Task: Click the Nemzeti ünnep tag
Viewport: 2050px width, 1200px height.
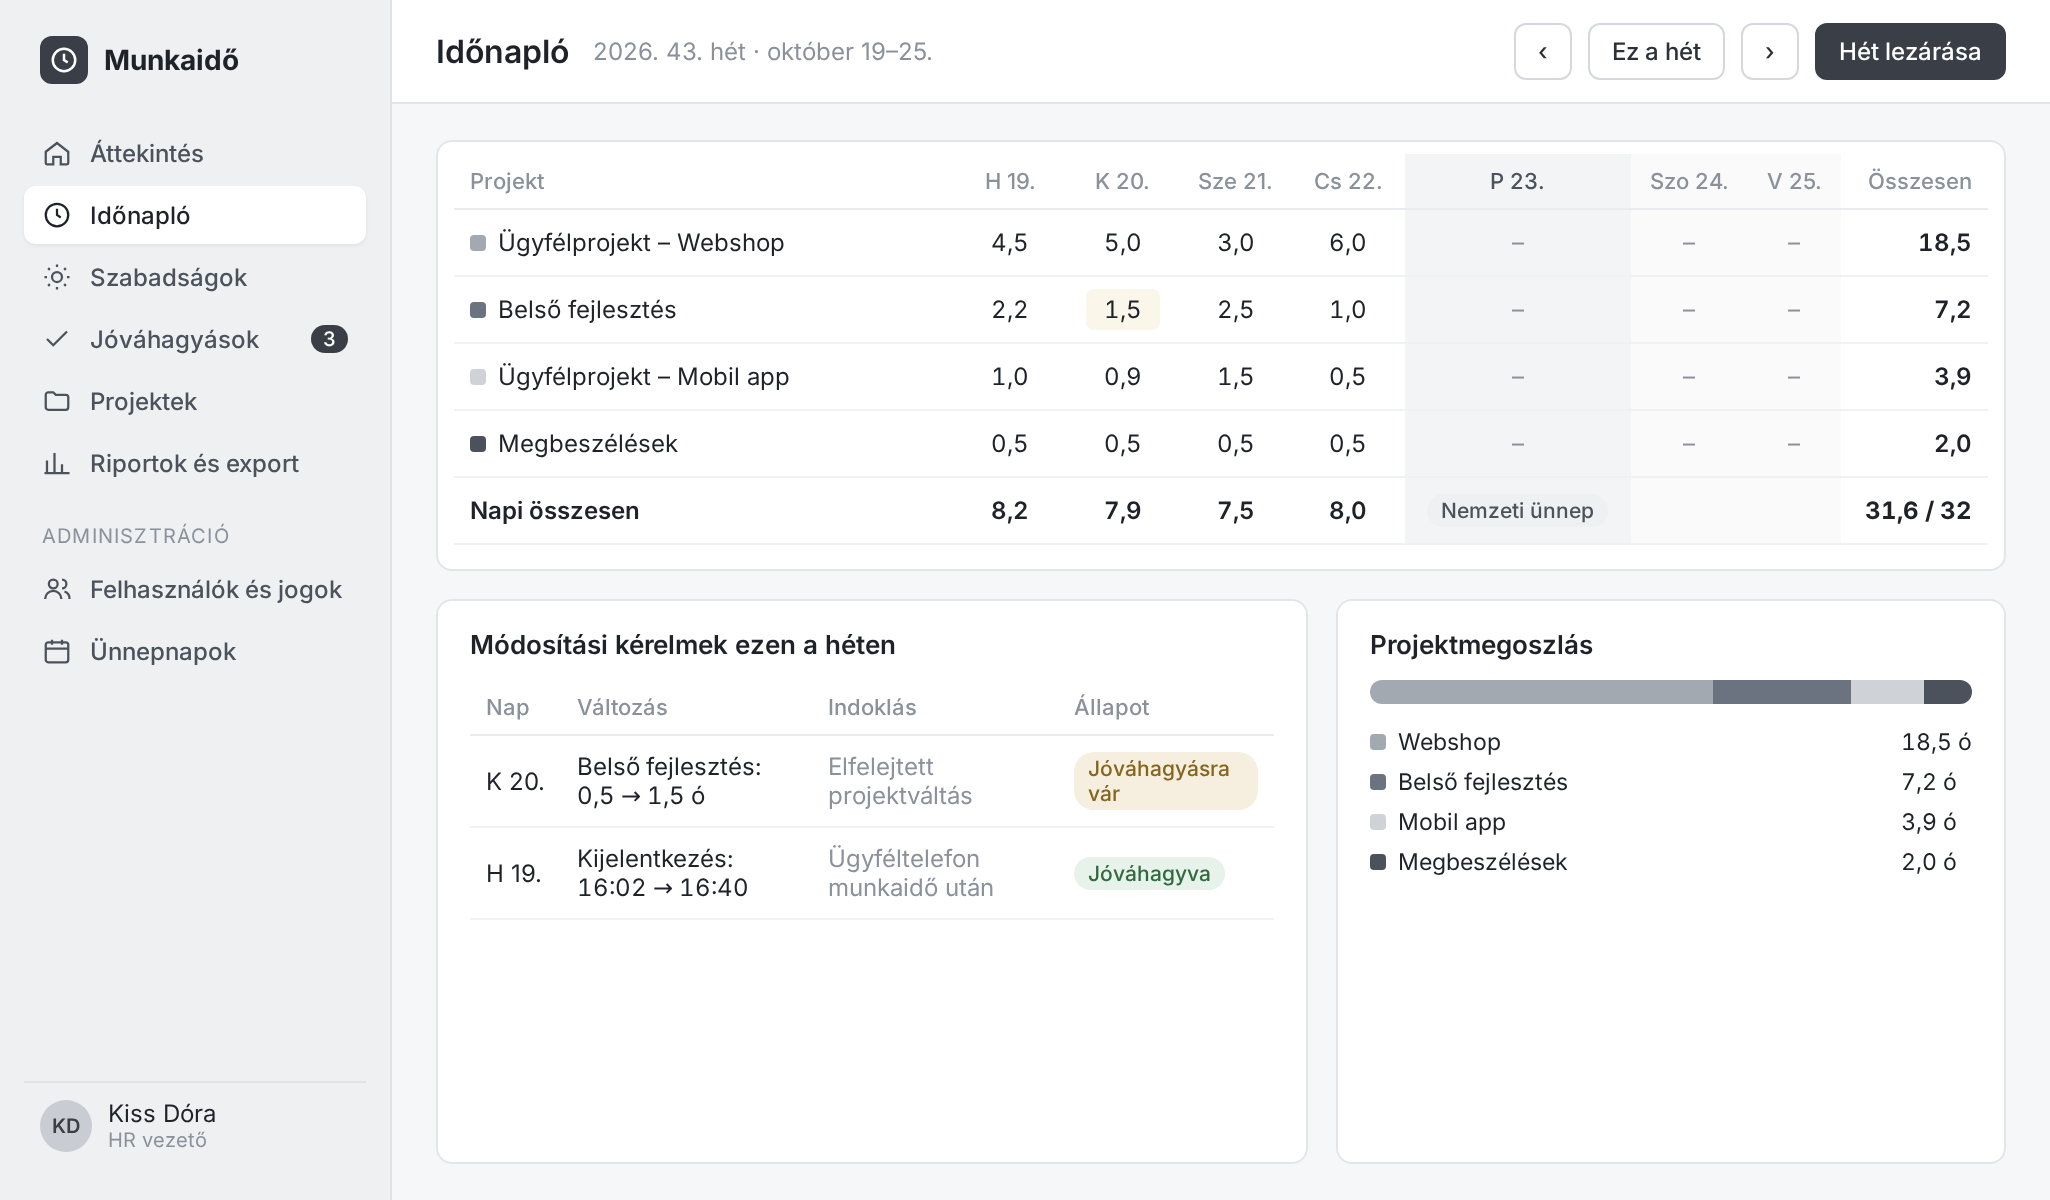Action: (1517, 511)
